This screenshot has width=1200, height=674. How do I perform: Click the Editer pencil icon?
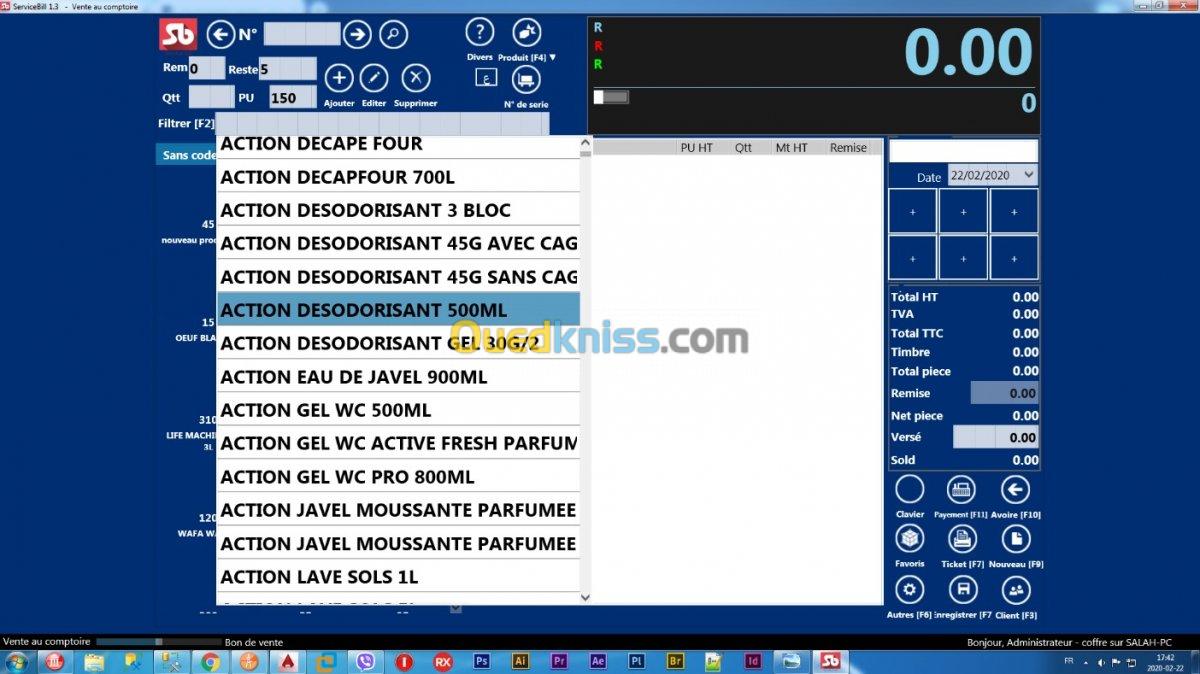374,78
